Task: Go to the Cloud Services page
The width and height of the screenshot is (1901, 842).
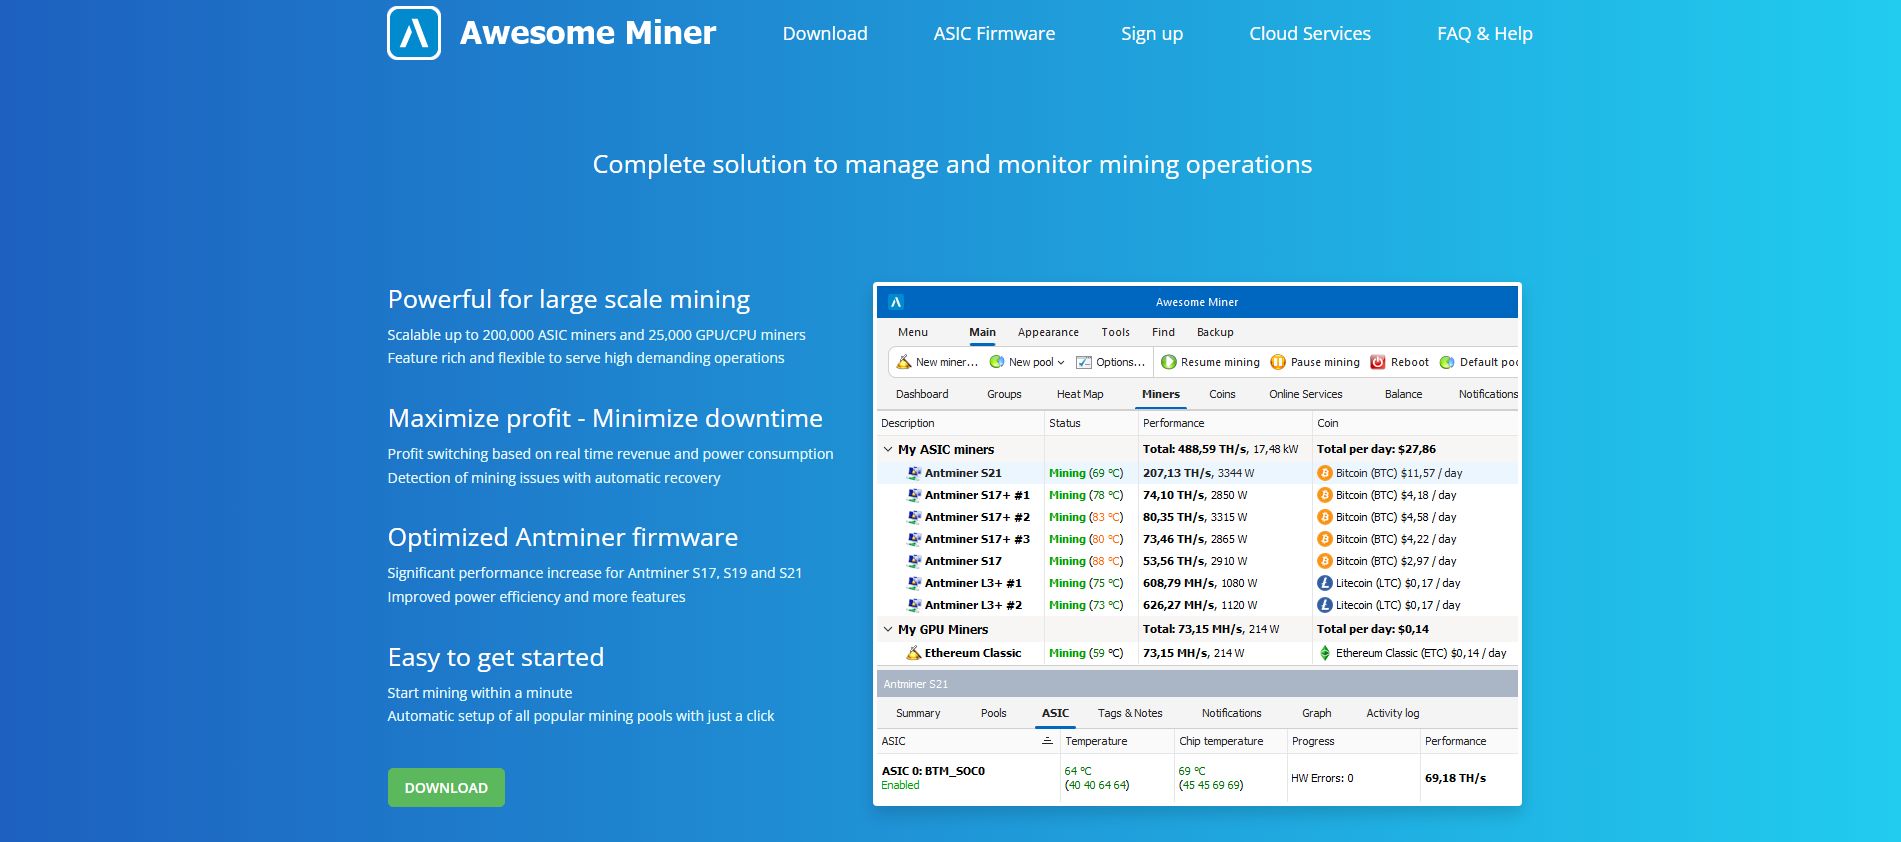Action: (x=1310, y=33)
